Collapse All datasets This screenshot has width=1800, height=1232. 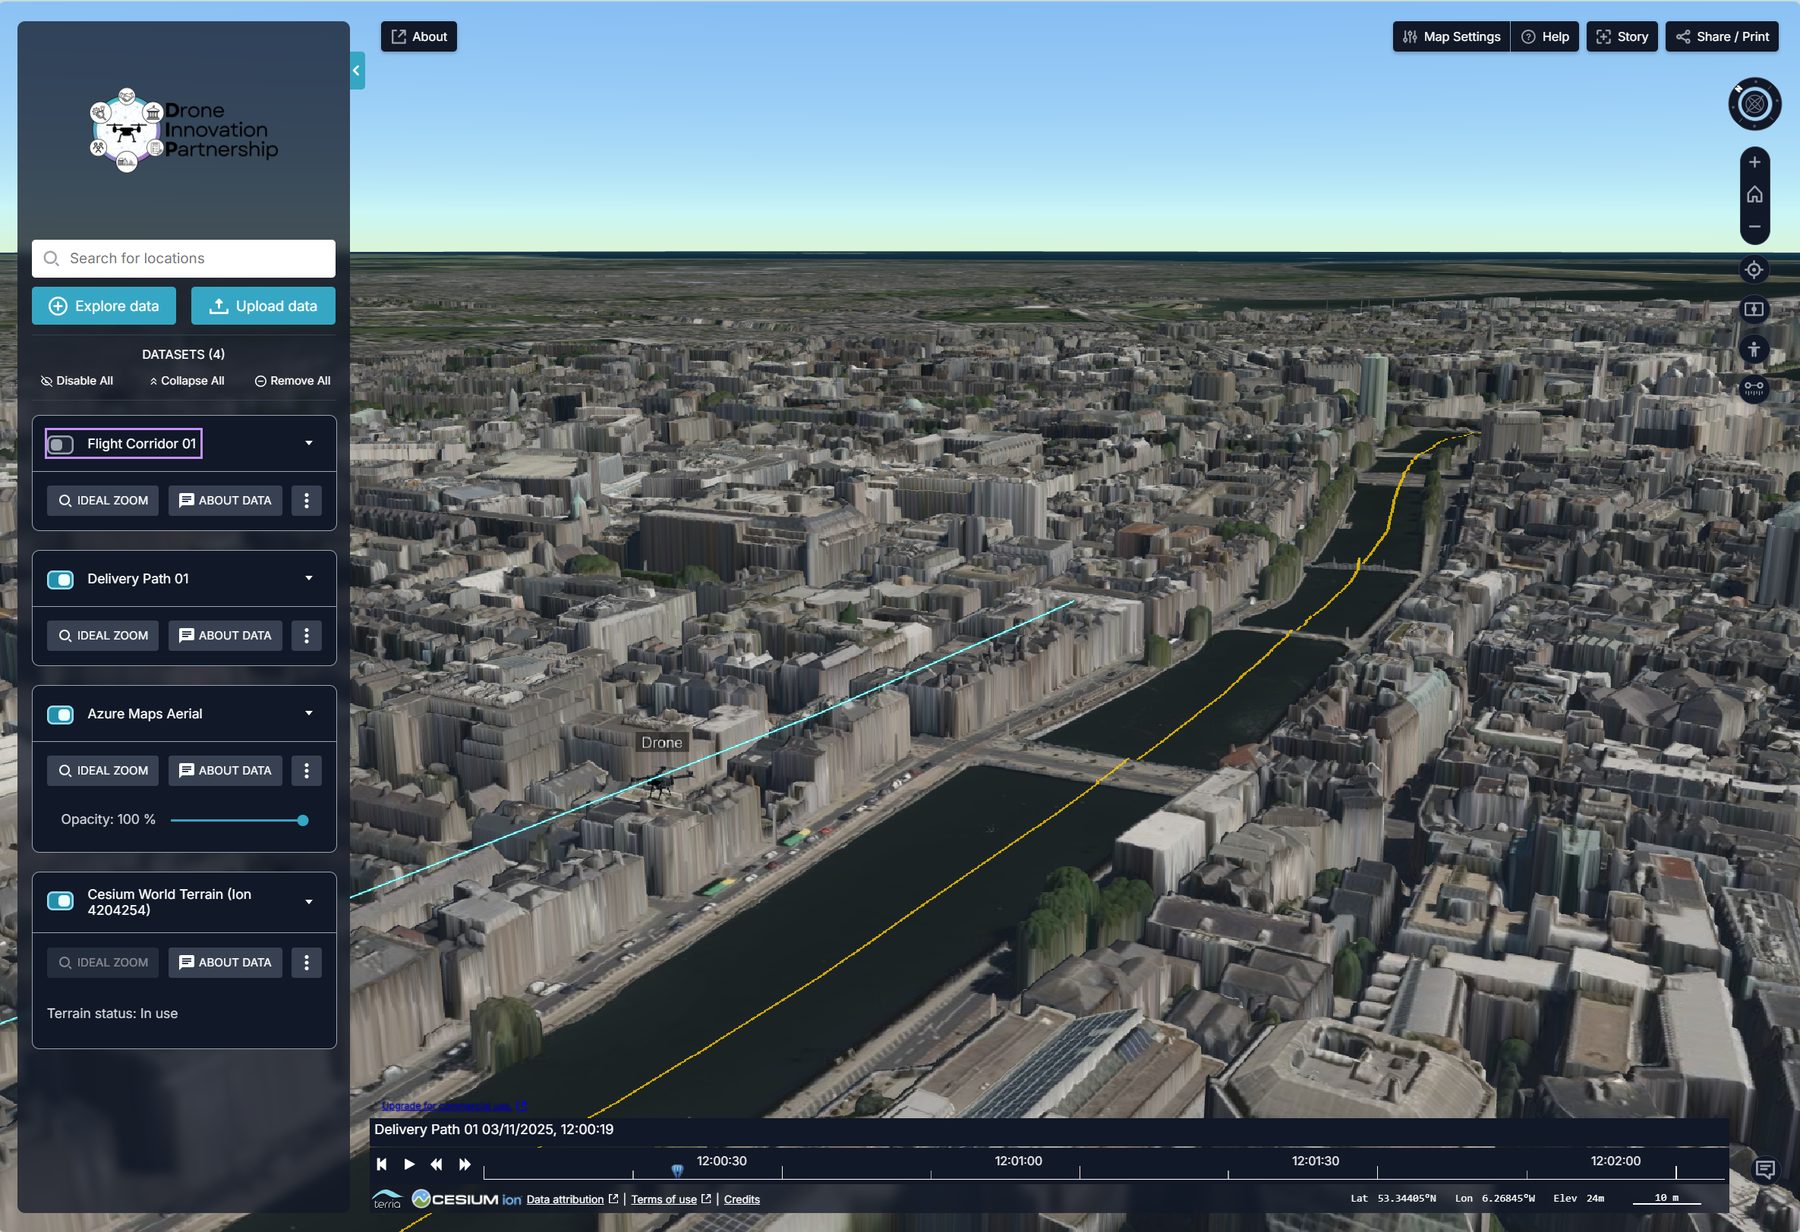tap(186, 381)
